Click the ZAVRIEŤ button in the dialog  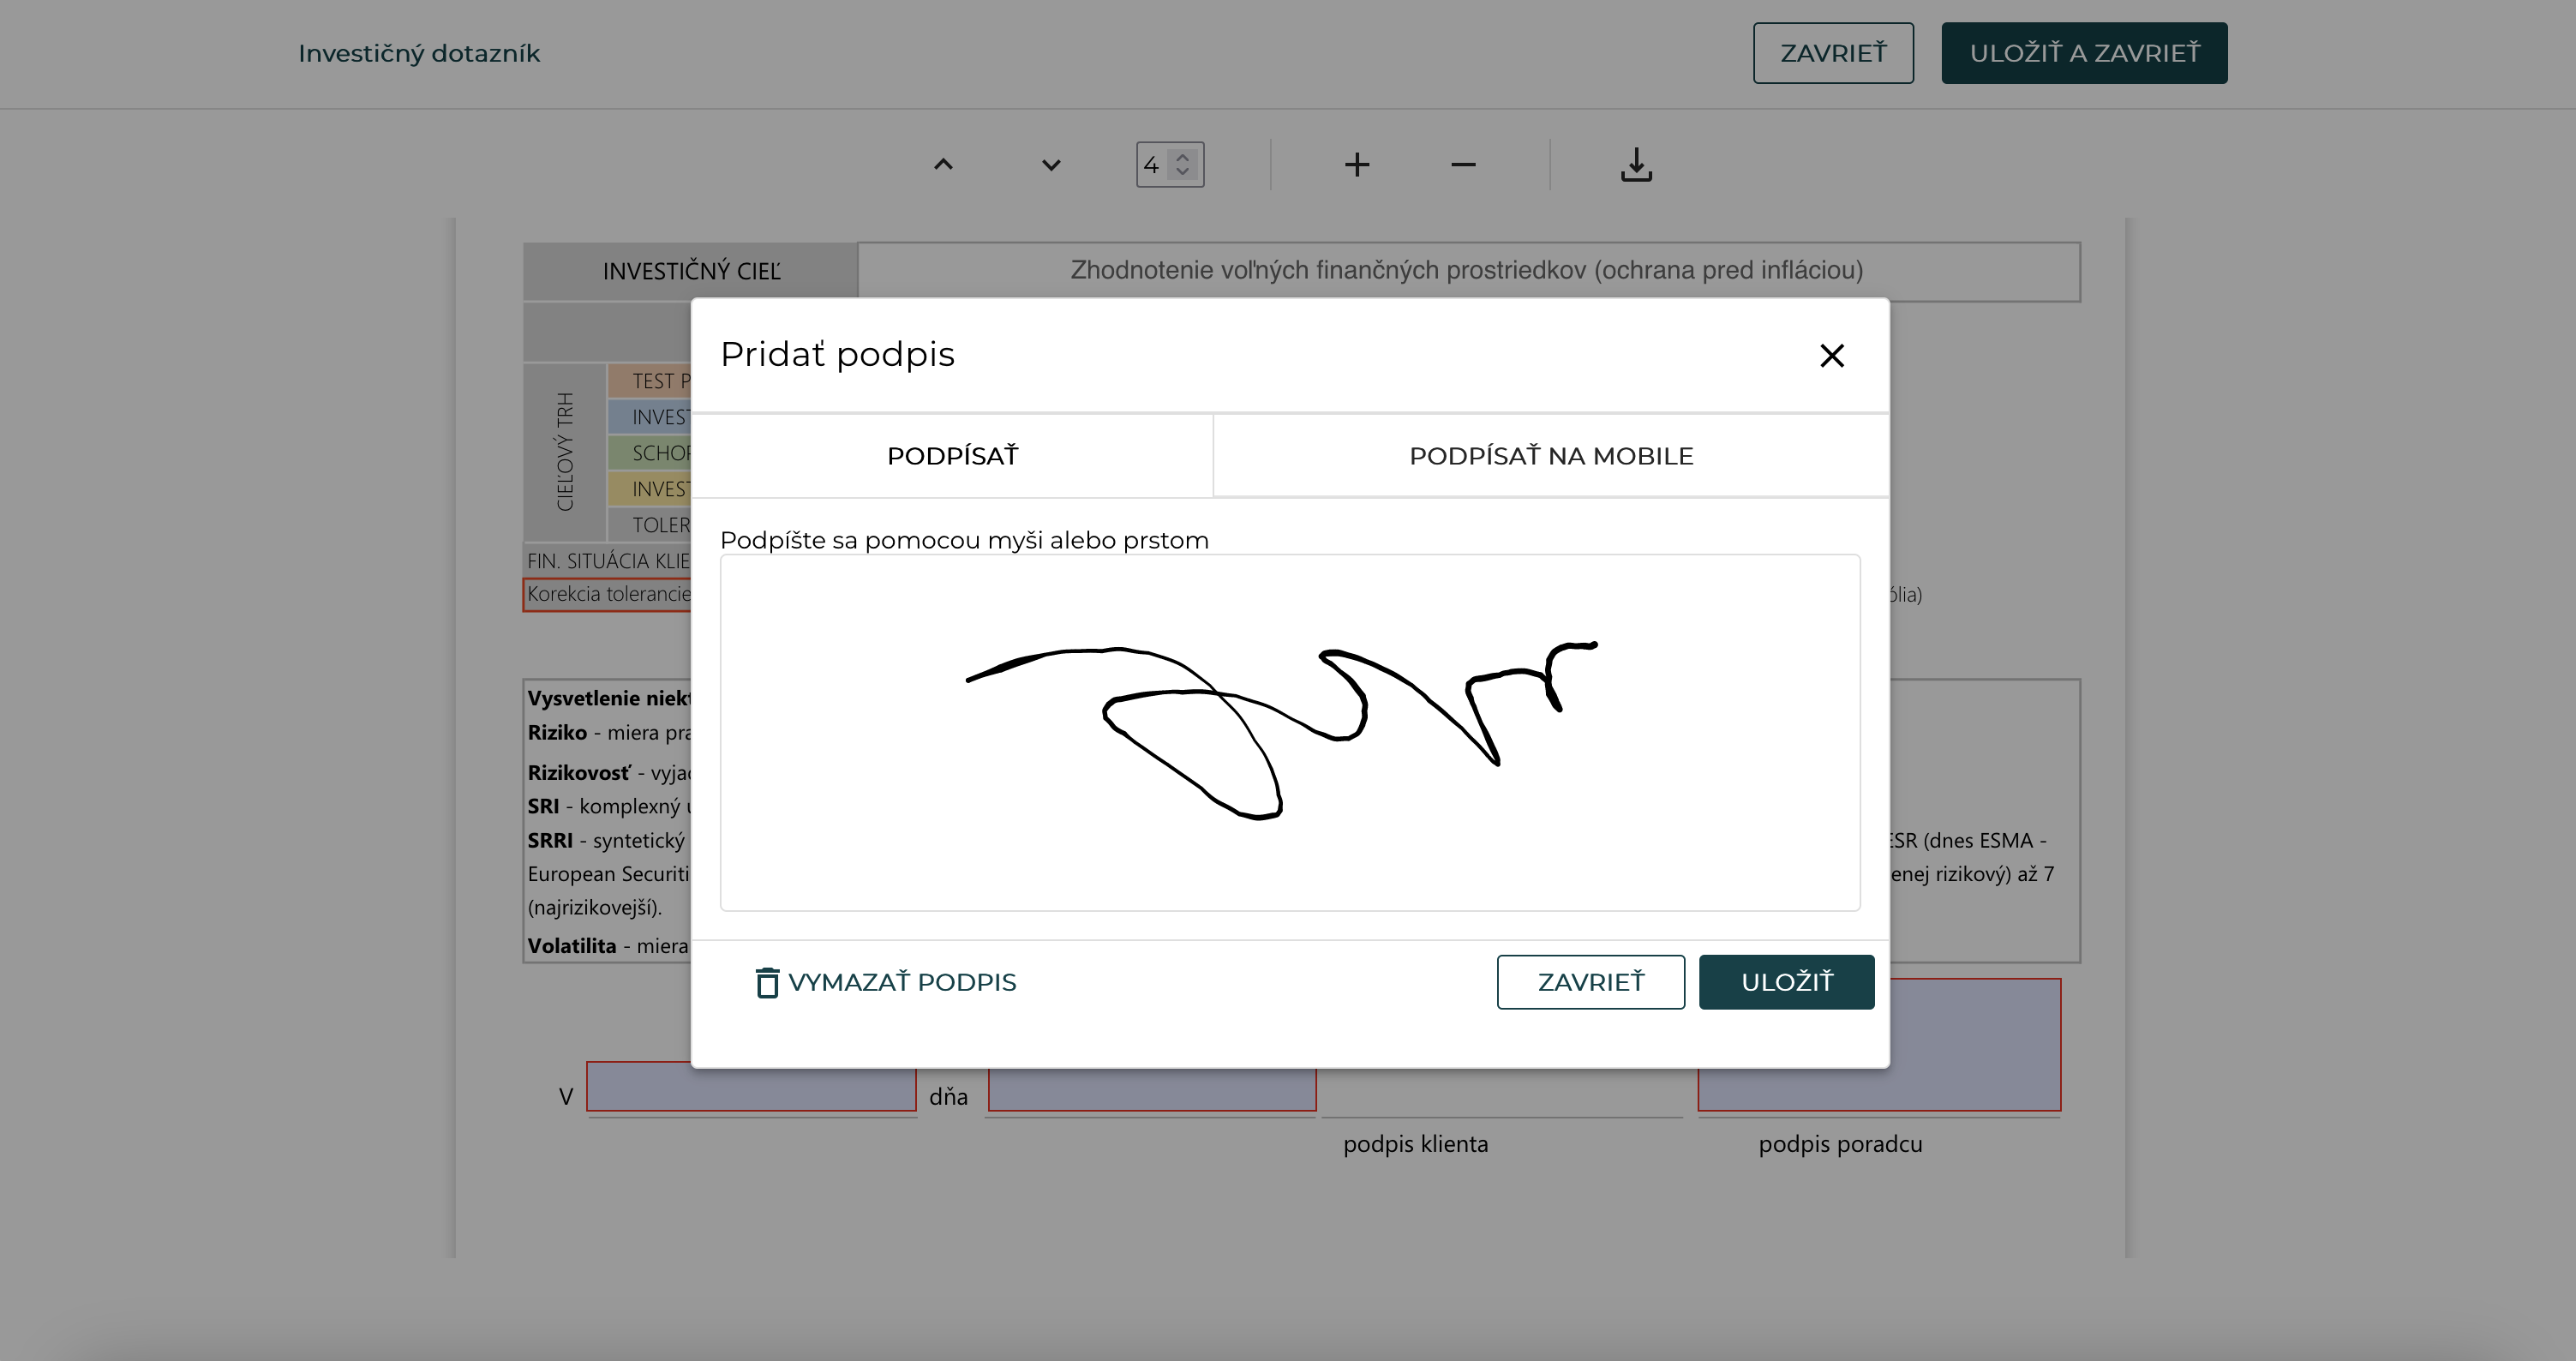point(1590,982)
